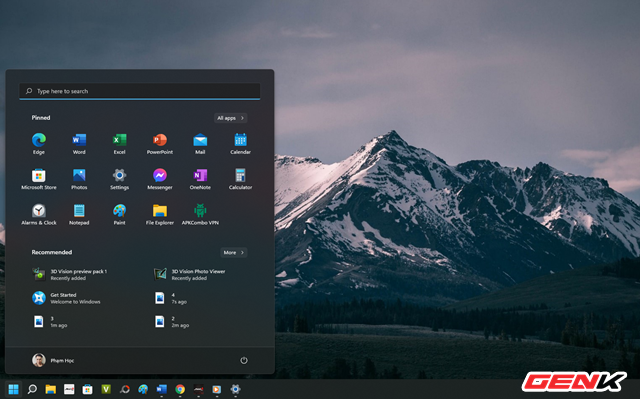This screenshot has height=399, width=640.
Task: Open the green V app on taskbar
Action: pyautogui.click(x=106, y=389)
